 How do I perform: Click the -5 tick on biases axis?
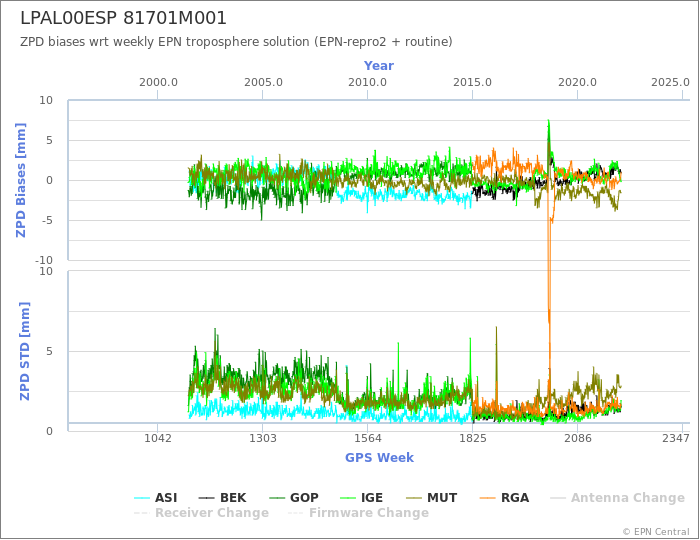click(47, 220)
